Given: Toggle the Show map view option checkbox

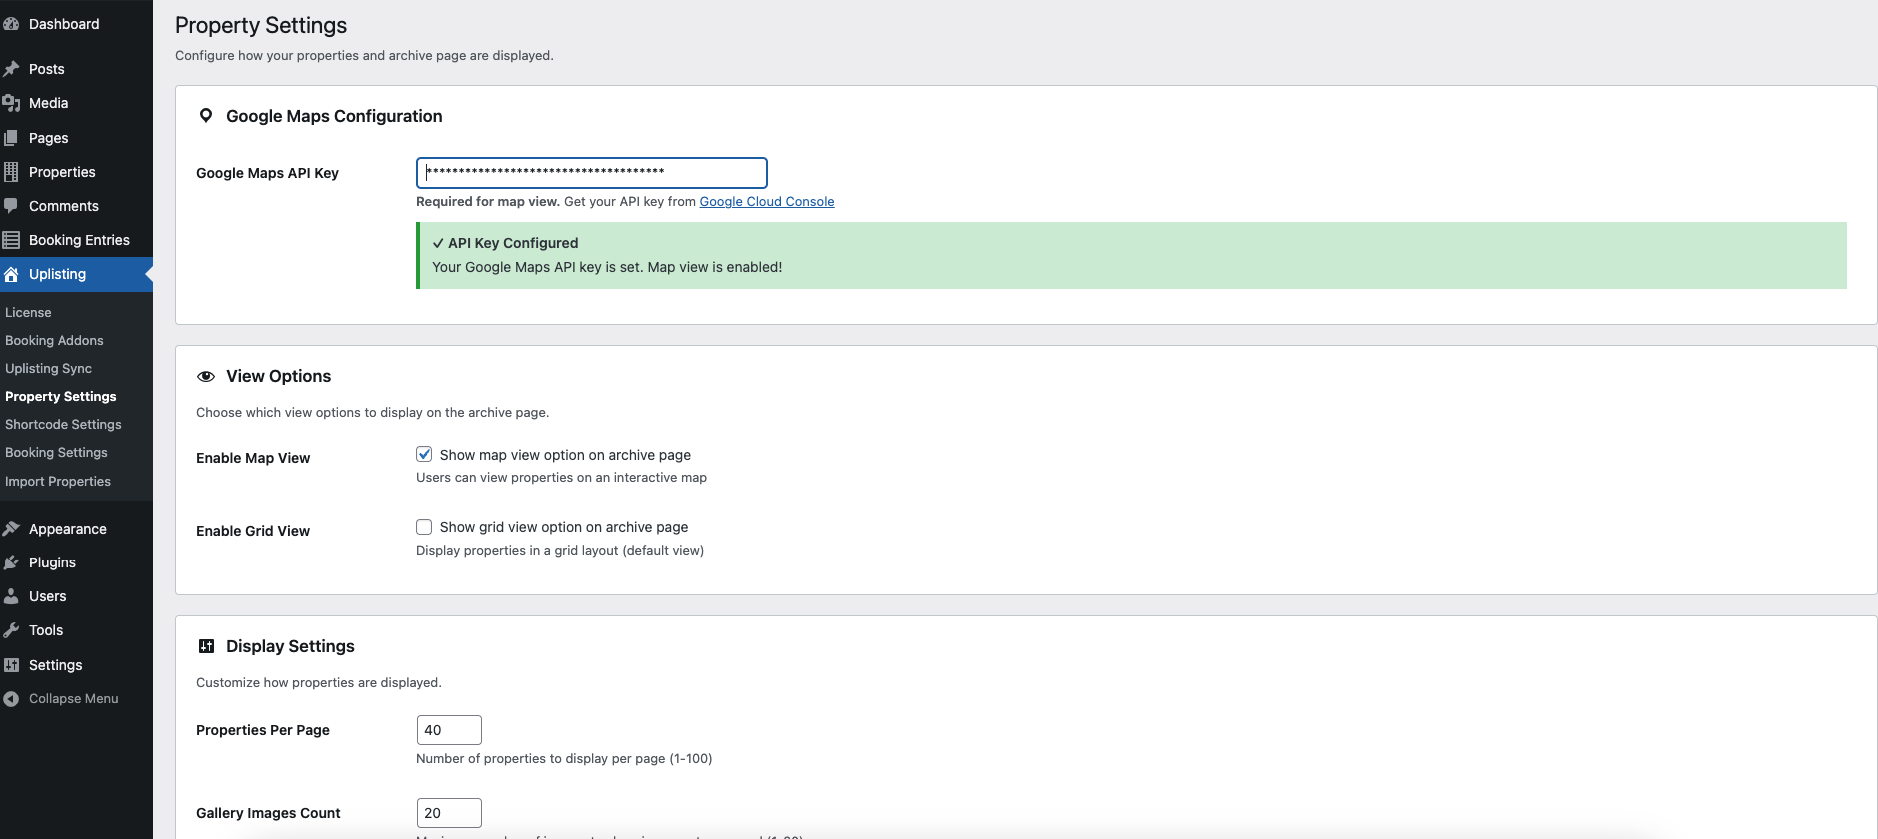Looking at the screenshot, I should 424,454.
